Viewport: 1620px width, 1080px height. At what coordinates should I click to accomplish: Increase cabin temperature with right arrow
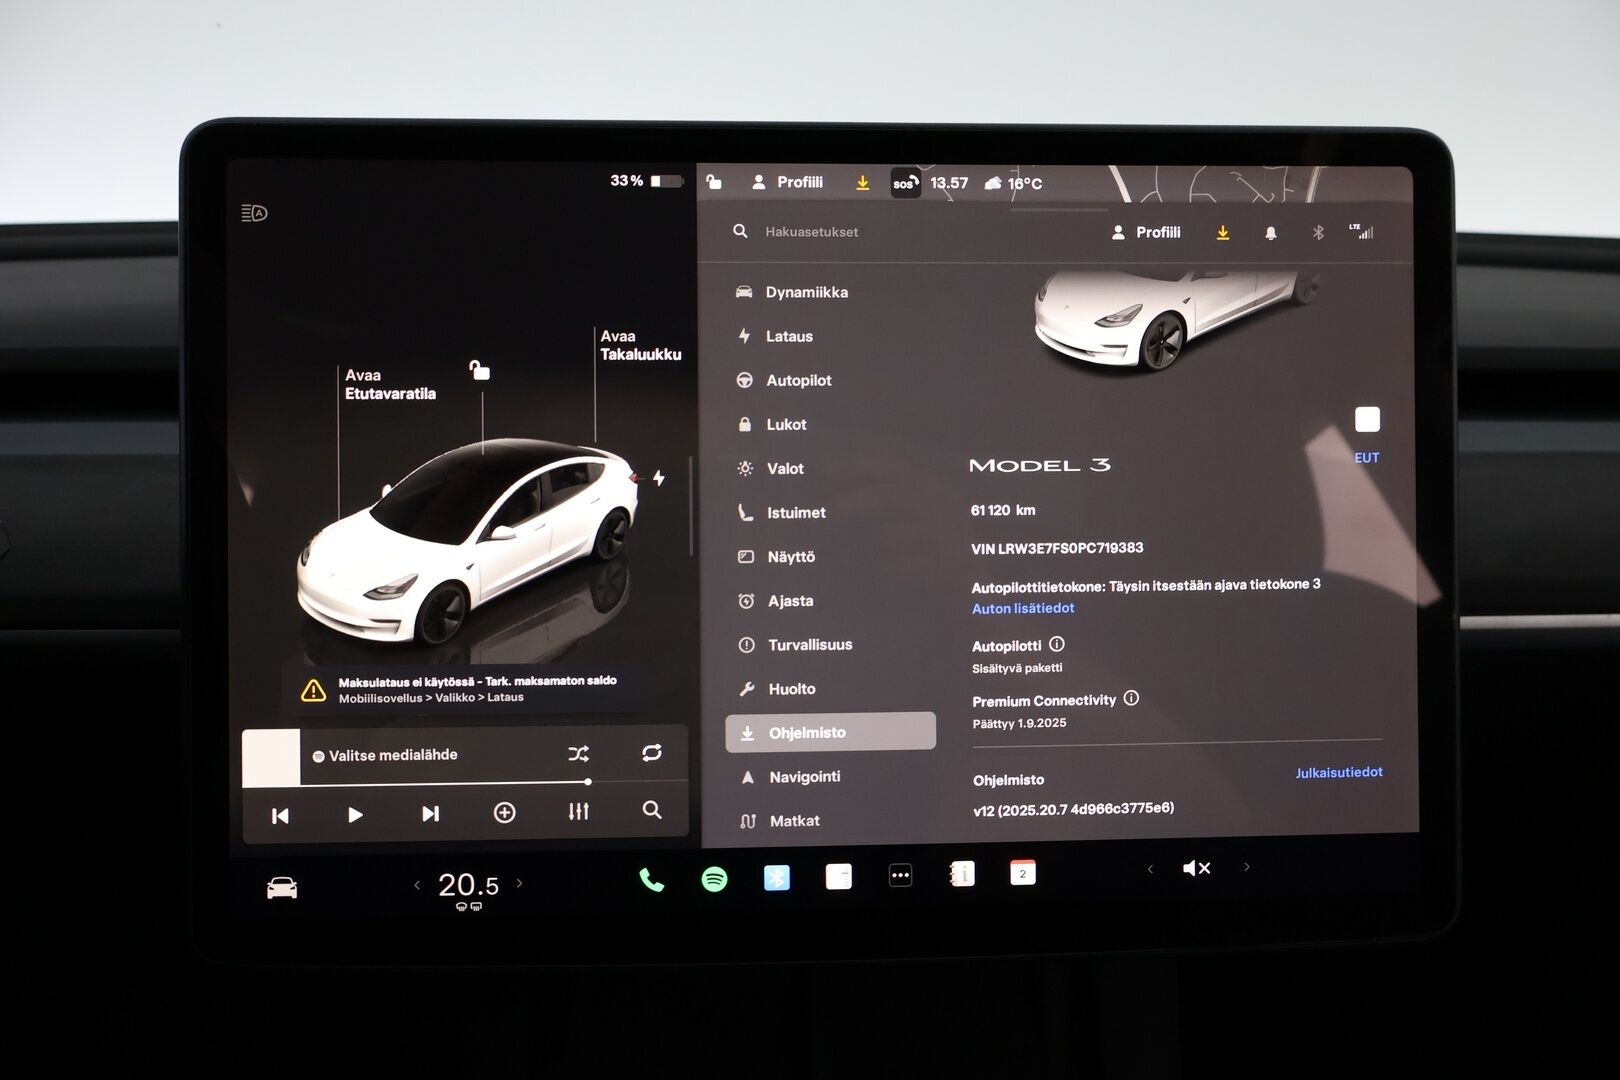click(519, 883)
